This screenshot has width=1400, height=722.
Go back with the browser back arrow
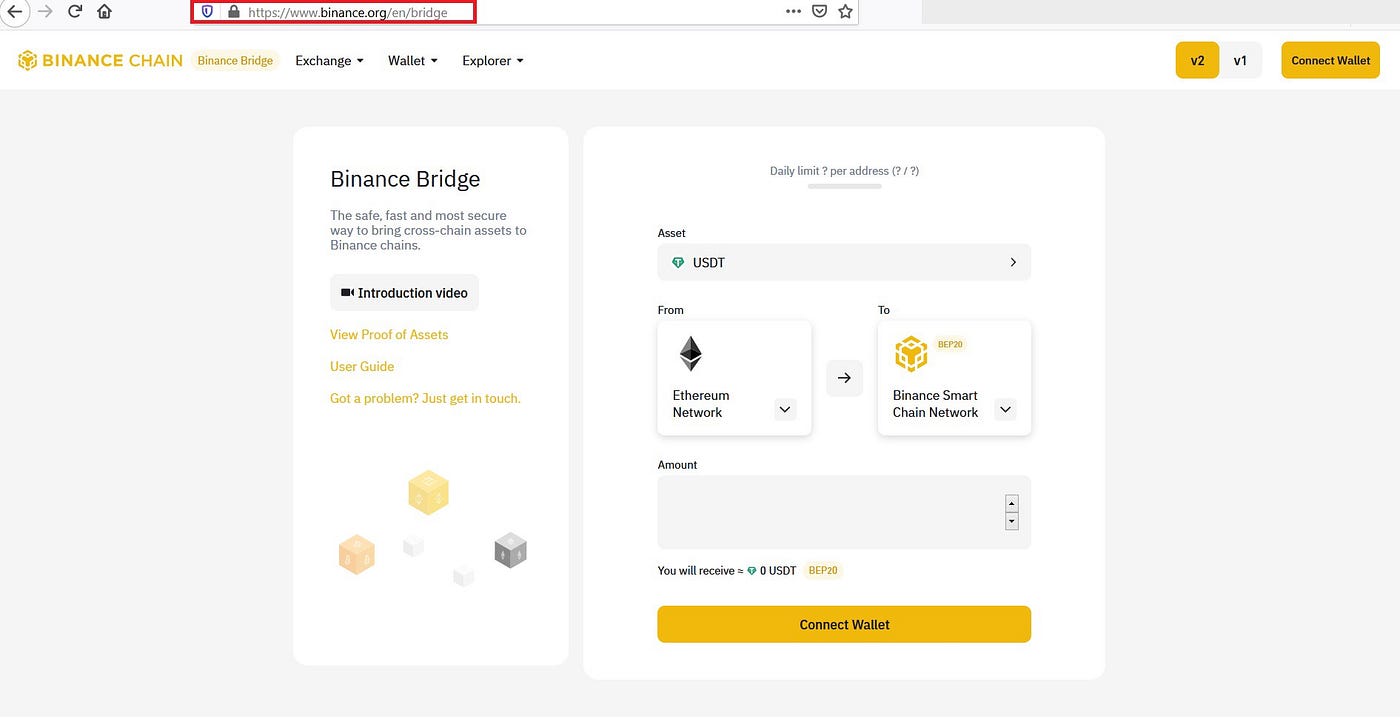[x=14, y=12]
